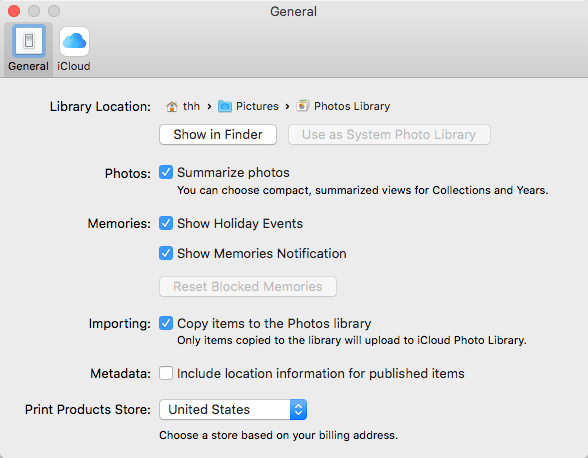The image size is (588, 458).
Task: Click the thh path segment text
Action: coord(191,107)
